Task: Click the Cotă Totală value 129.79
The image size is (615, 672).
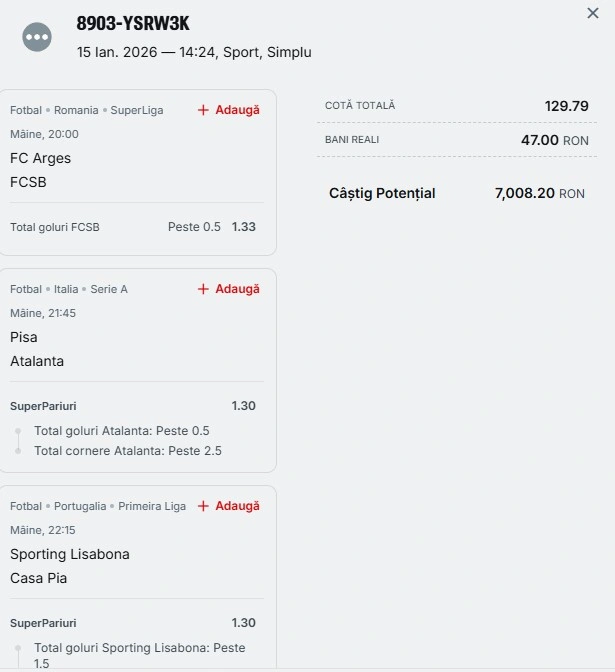Action: coord(566,106)
